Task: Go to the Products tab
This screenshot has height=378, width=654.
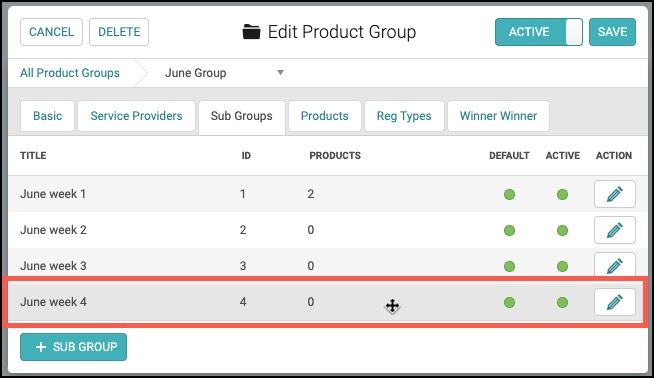Action: point(324,116)
